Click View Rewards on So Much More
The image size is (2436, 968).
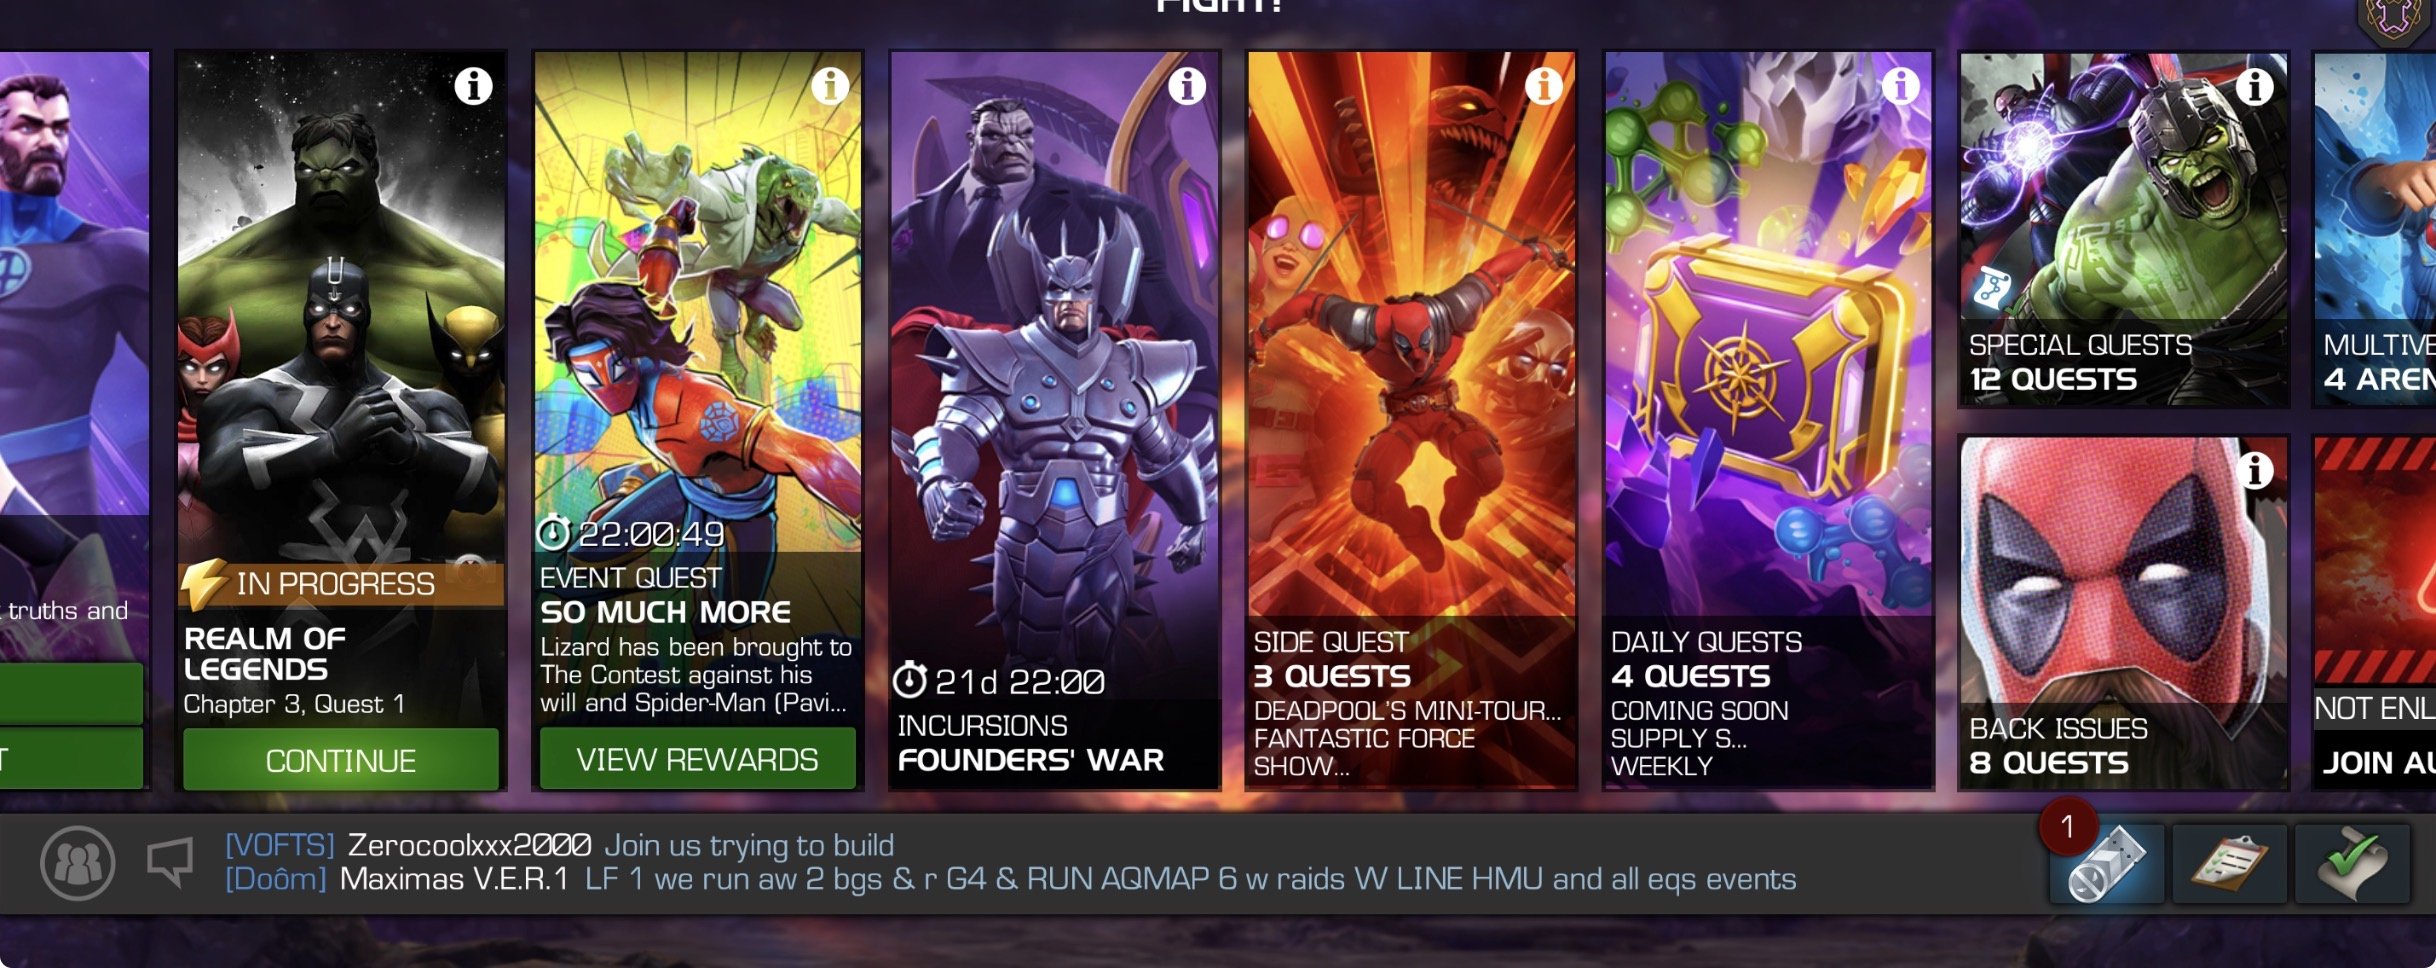(x=698, y=759)
